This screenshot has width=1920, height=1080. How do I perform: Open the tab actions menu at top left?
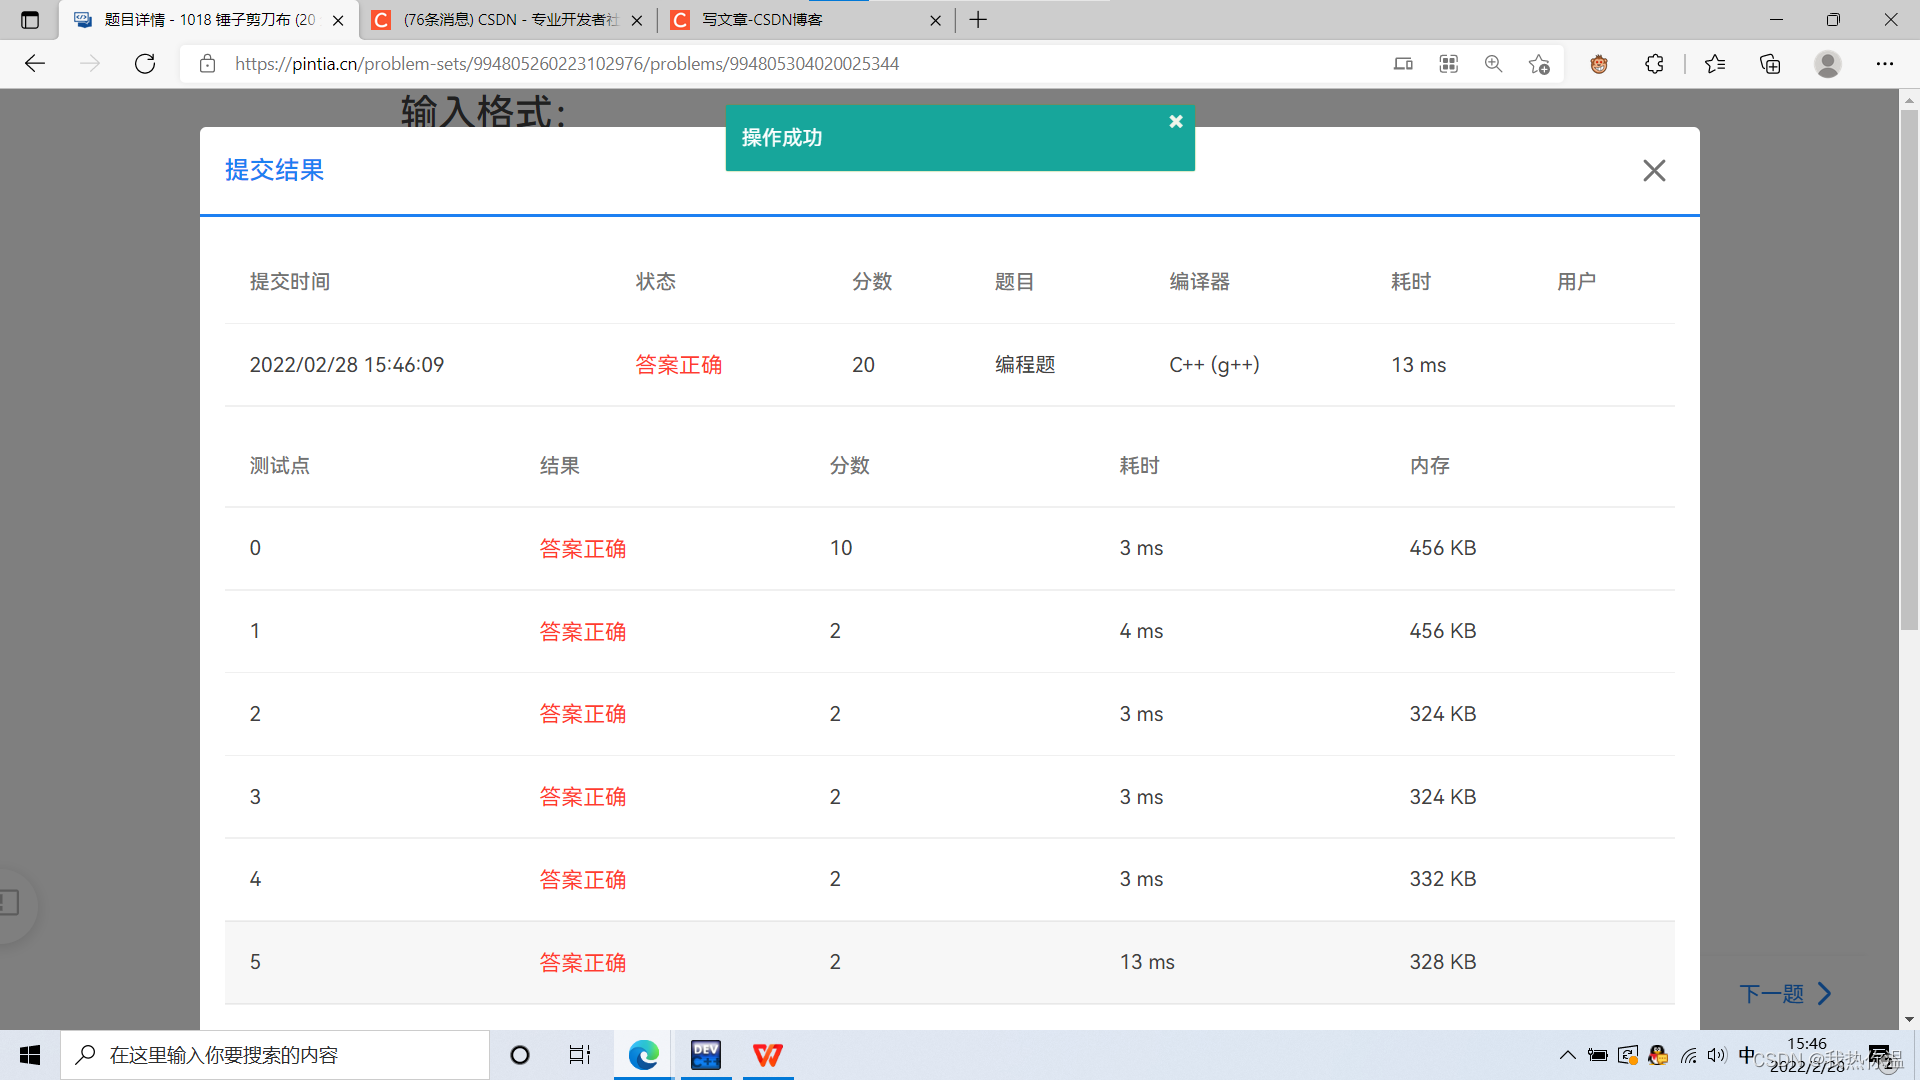tap(29, 19)
